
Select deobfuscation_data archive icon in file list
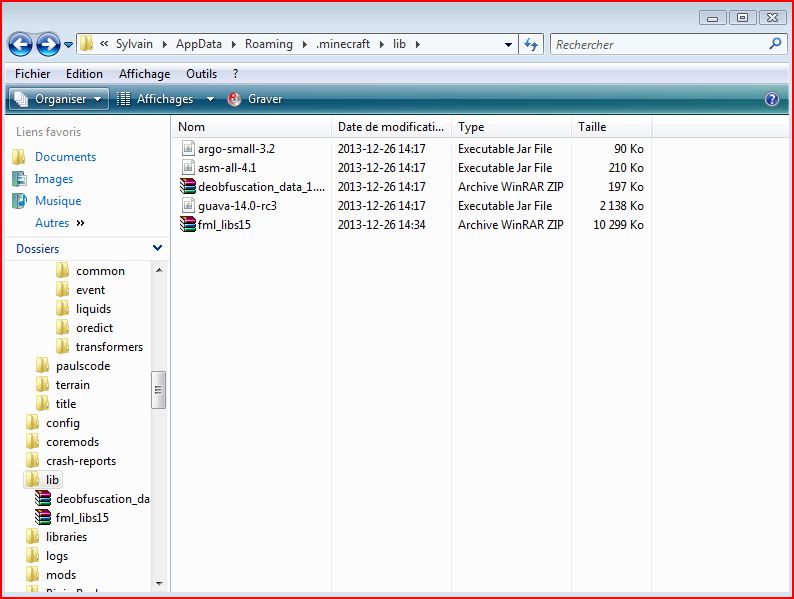point(188,186)
